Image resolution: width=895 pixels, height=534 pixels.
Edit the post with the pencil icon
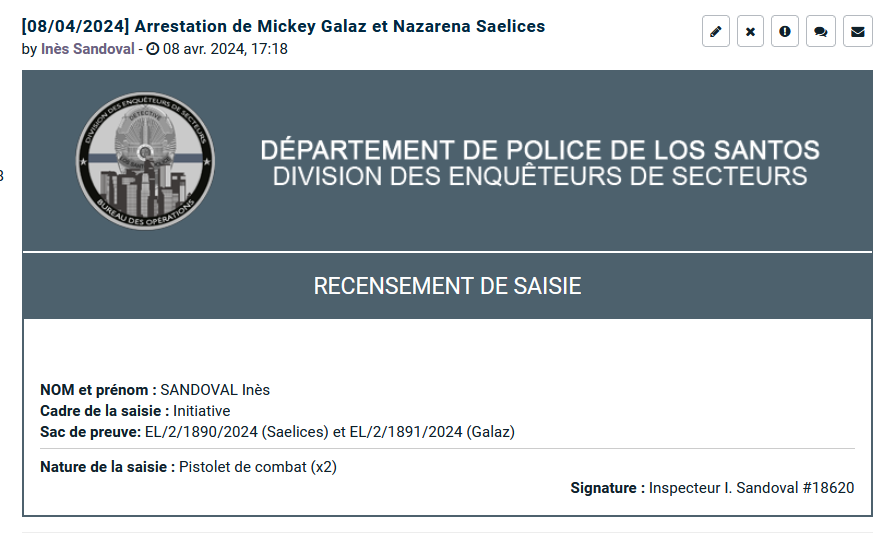716,31
